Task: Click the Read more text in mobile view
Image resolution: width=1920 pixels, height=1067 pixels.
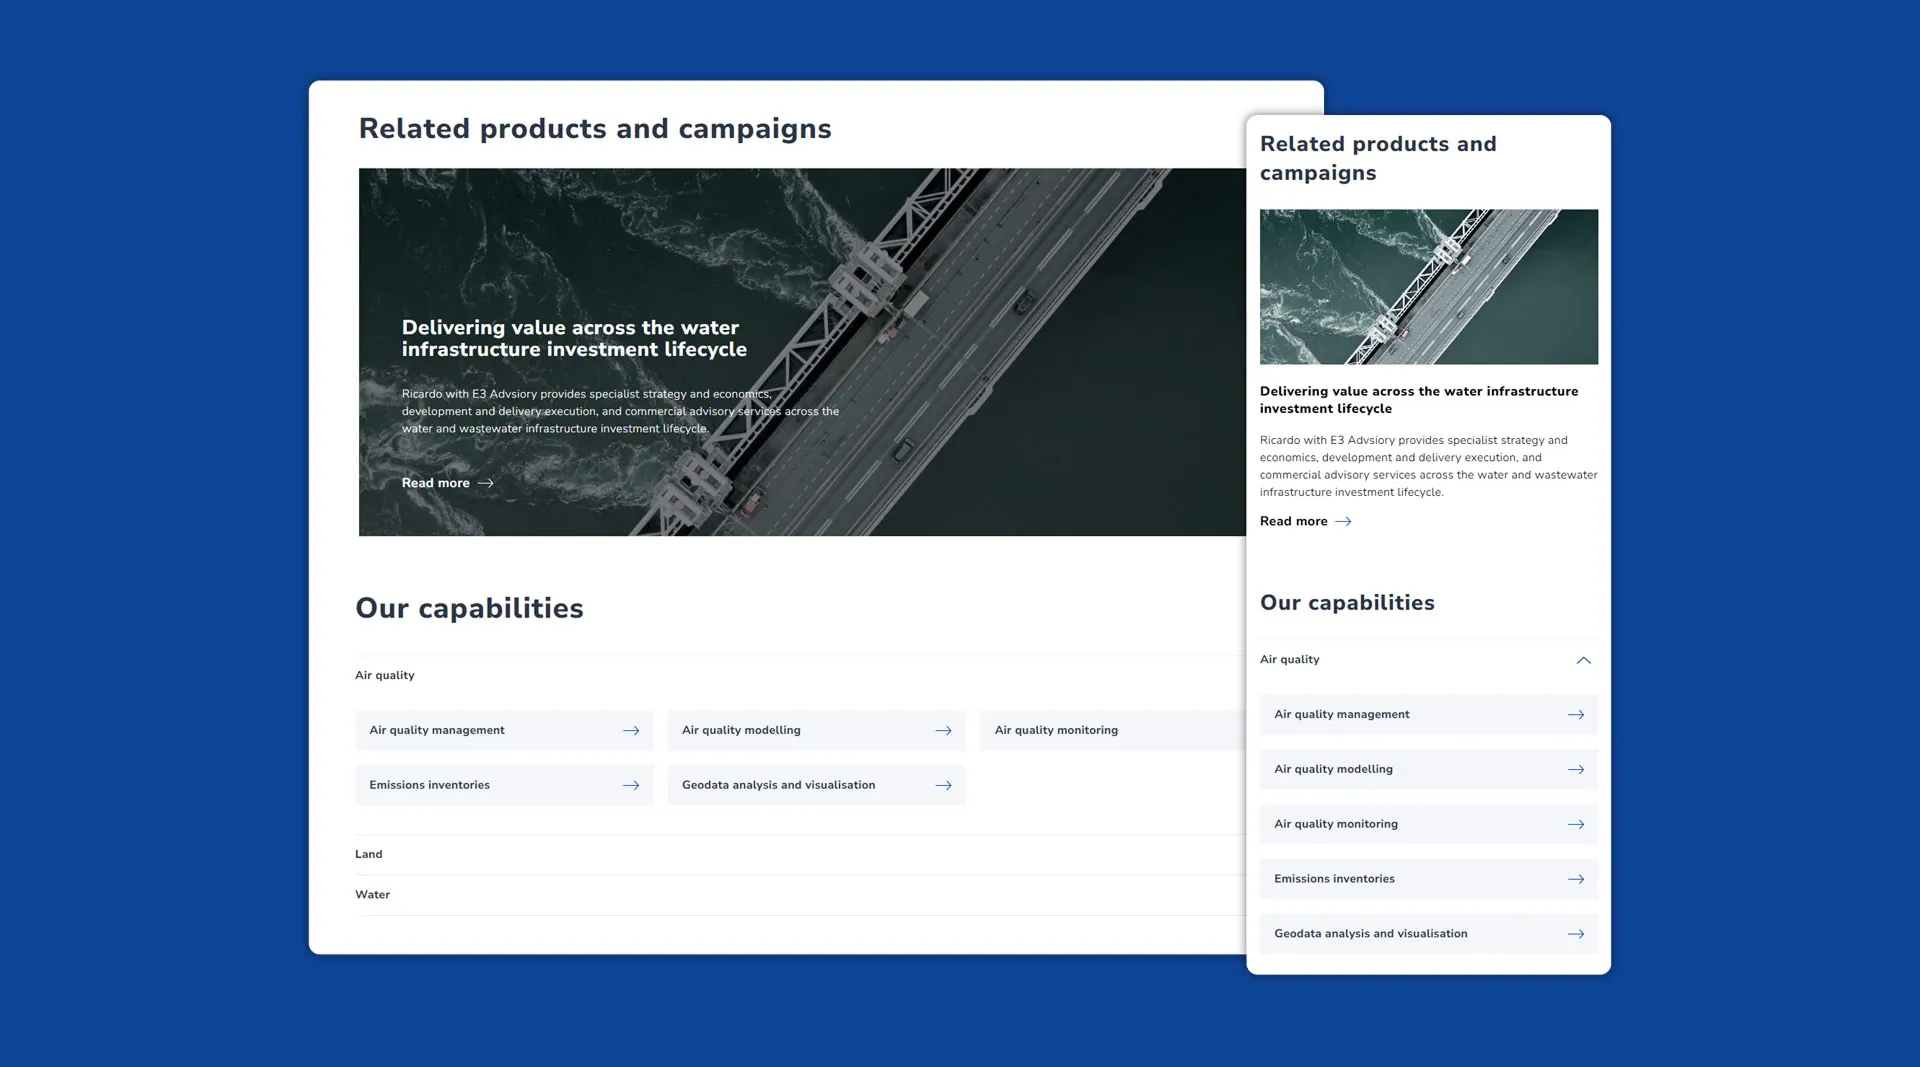Action: pos(1293,522)
